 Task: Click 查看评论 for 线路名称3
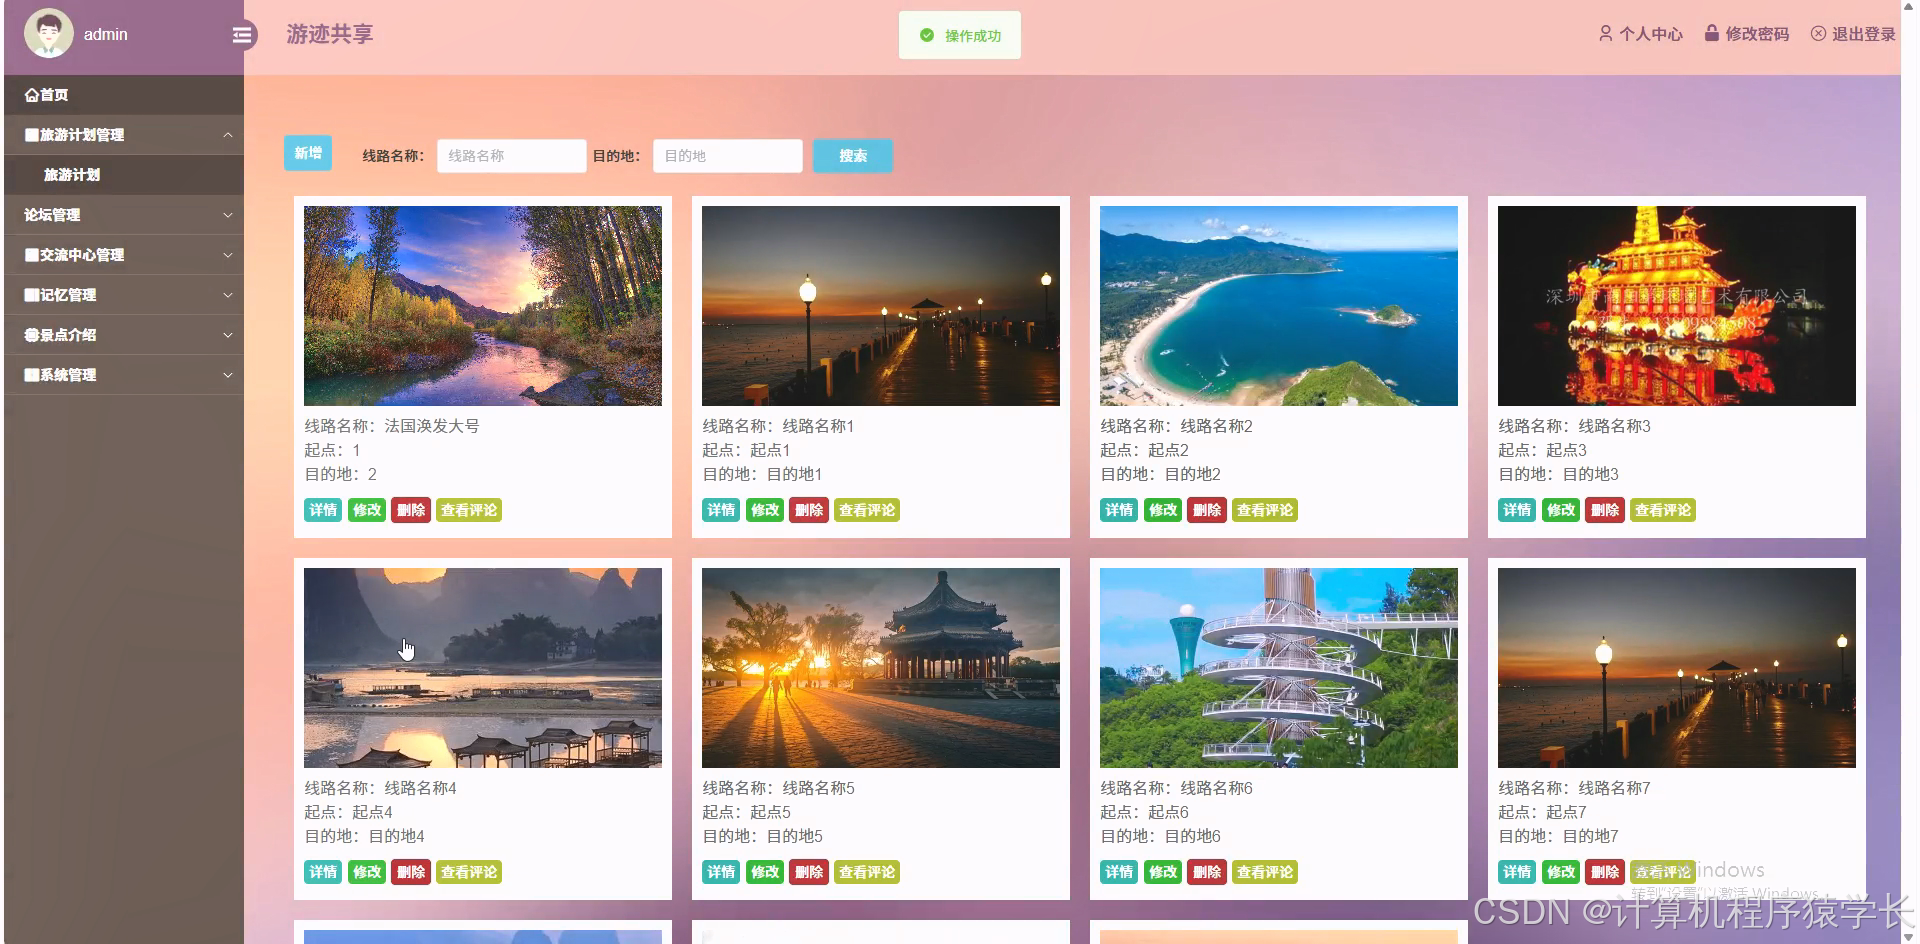[x=1663, y=510]
